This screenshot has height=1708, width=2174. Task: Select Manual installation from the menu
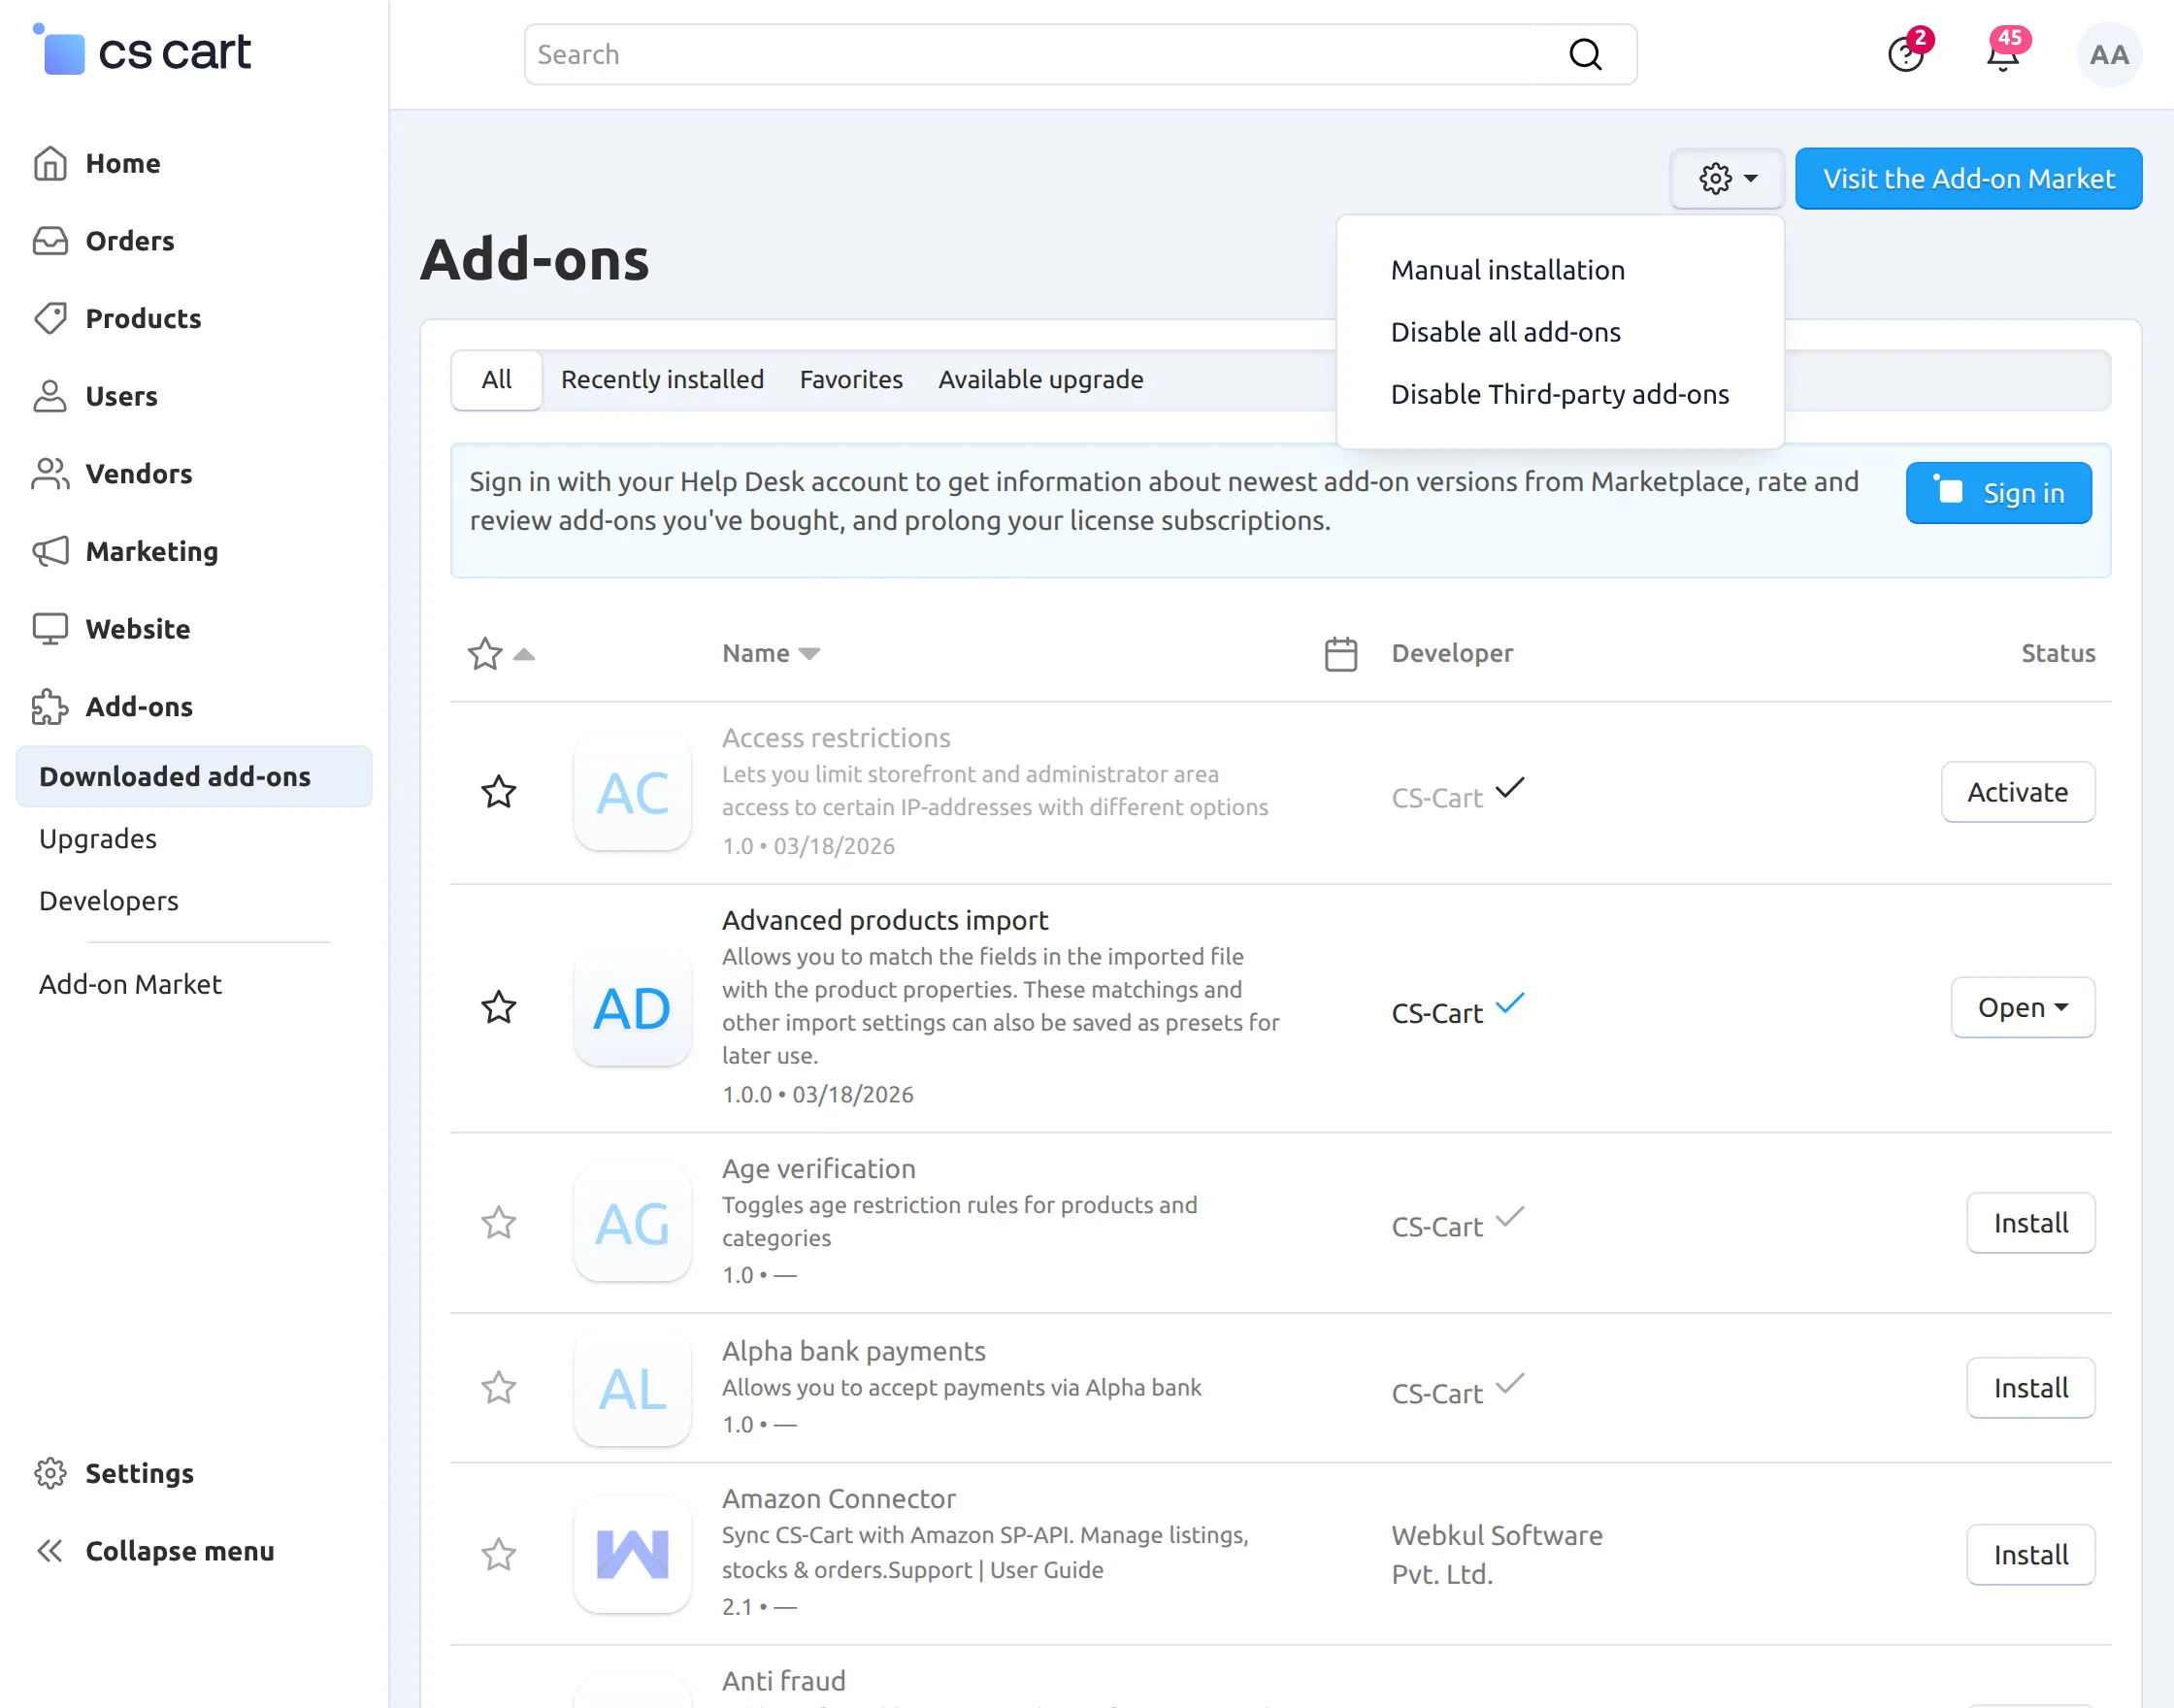coord(1507,270)
